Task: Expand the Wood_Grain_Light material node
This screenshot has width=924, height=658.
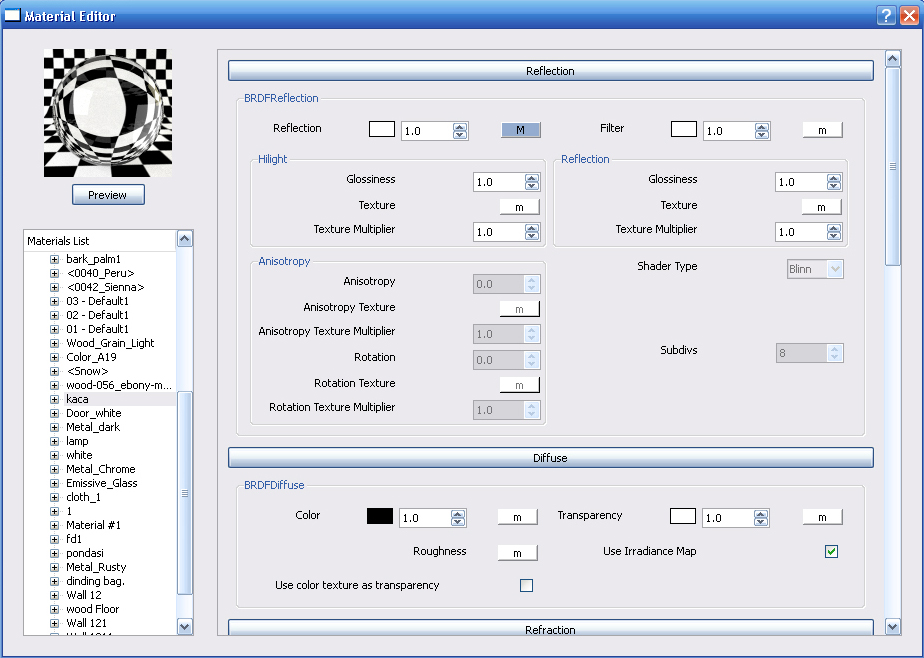Action: point(54,343)
